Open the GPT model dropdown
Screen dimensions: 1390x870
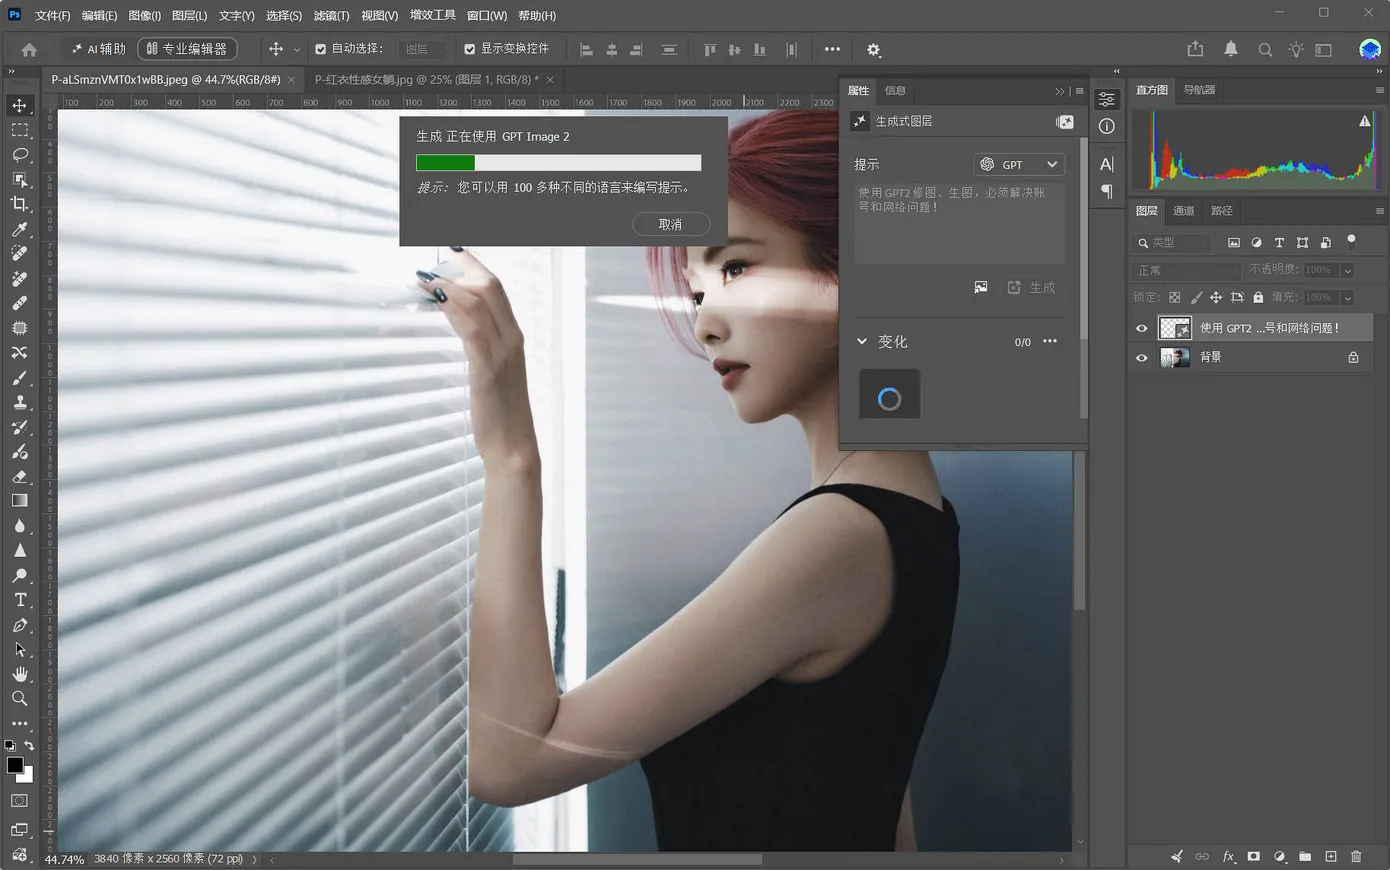point(1019,164)
